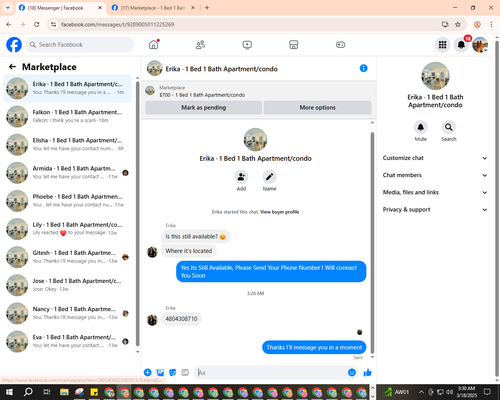Viewport: 500px width, 400px height.
Task: Open Jose conversation in list
Action: 67,285
